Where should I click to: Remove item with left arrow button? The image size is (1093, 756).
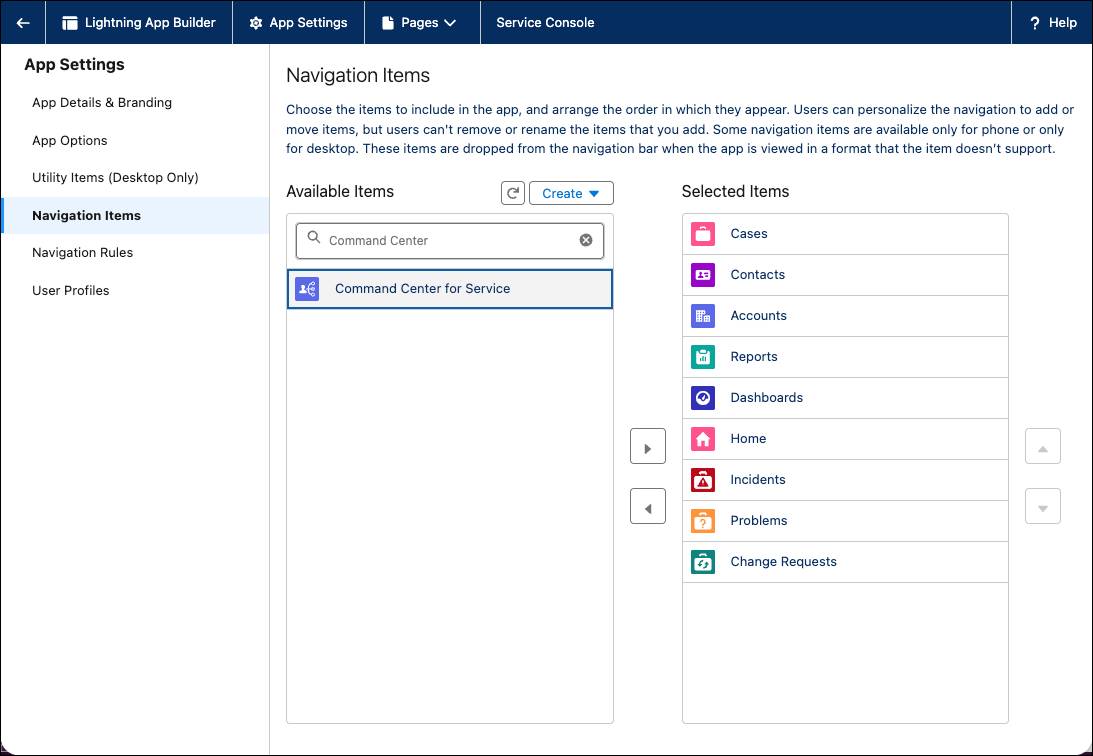point(648,507)
